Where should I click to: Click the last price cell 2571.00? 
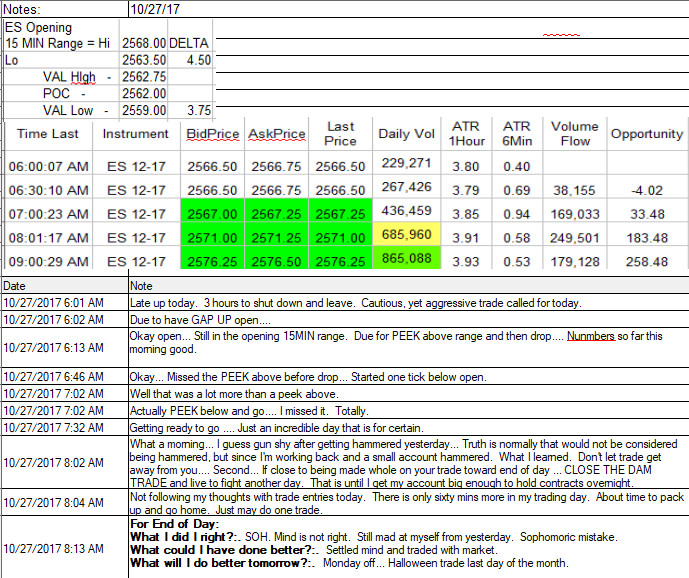click(x=341, y=238)
